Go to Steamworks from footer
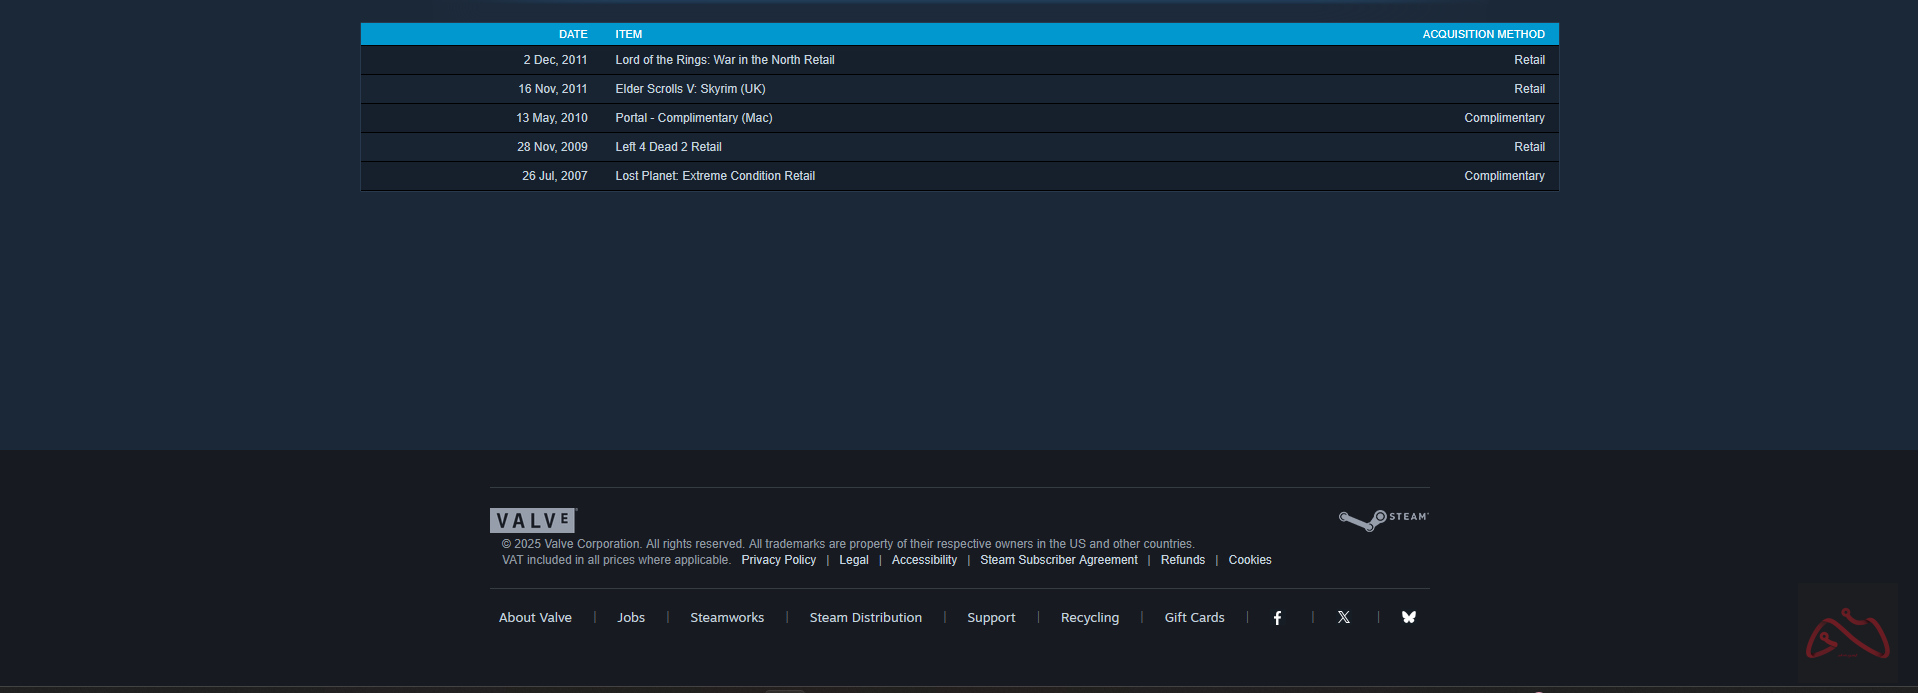Image resolution: width=1918 pixels, height=693 pixels. coord(727,618)
